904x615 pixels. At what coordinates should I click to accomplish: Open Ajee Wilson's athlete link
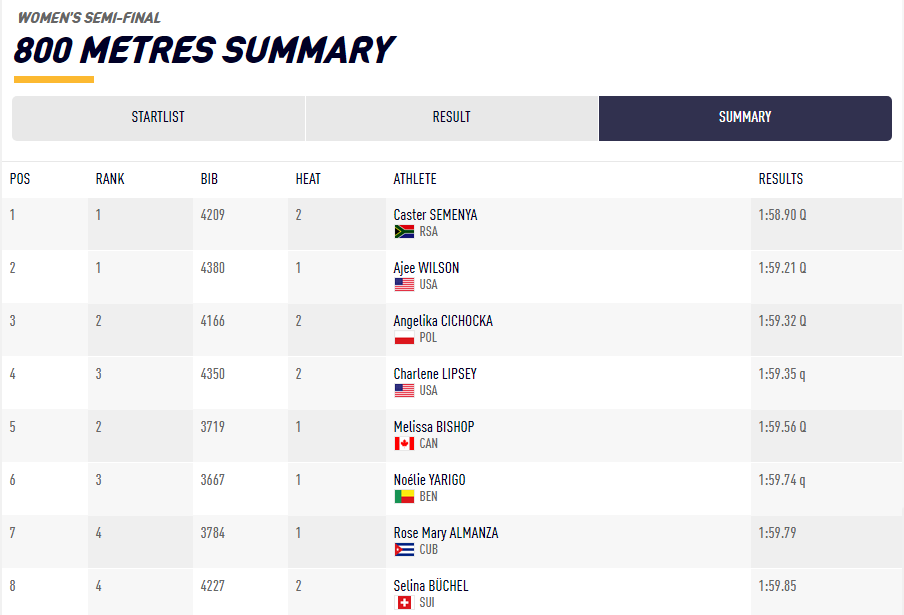426,268
